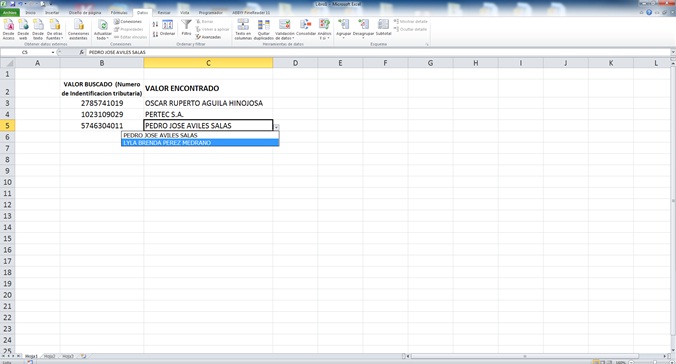676x364 pixels.
Task: Click Quitar duplicados icon
Action: (263, 29)
